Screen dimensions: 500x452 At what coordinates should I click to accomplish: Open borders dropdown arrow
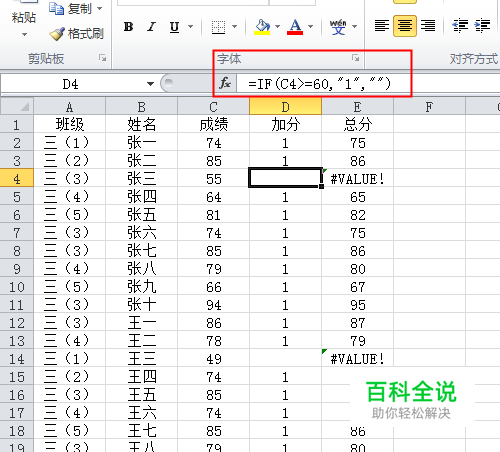(x=234, y=26)
